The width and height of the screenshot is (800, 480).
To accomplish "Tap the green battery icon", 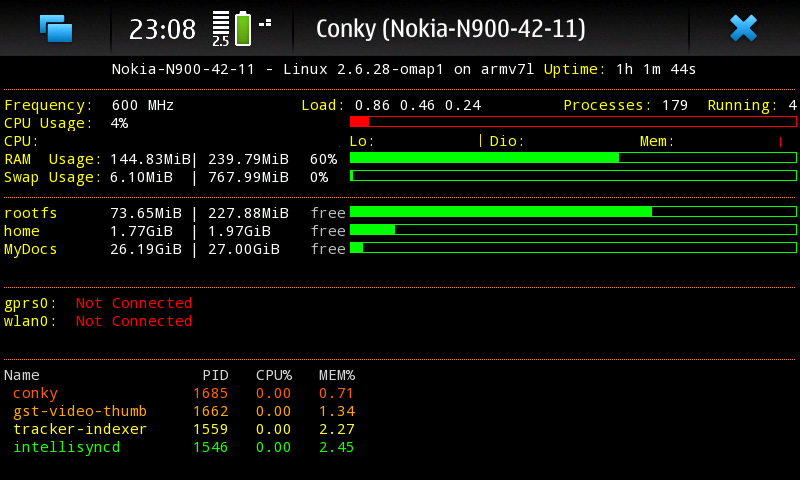I will click(x=243, y=29).
